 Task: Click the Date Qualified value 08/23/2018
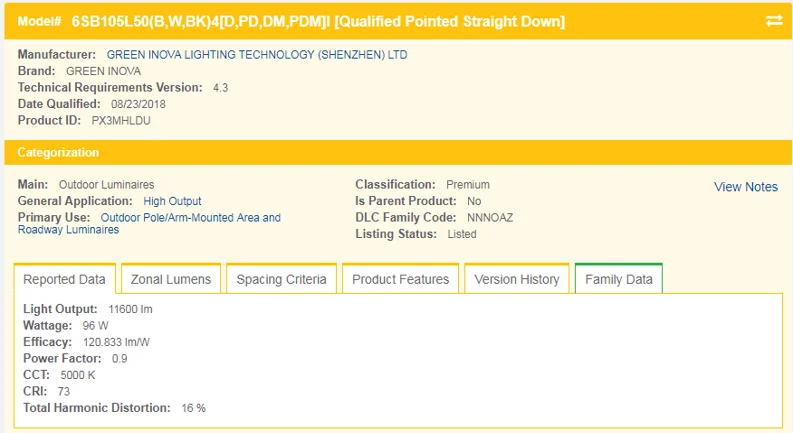click(139, 104)
